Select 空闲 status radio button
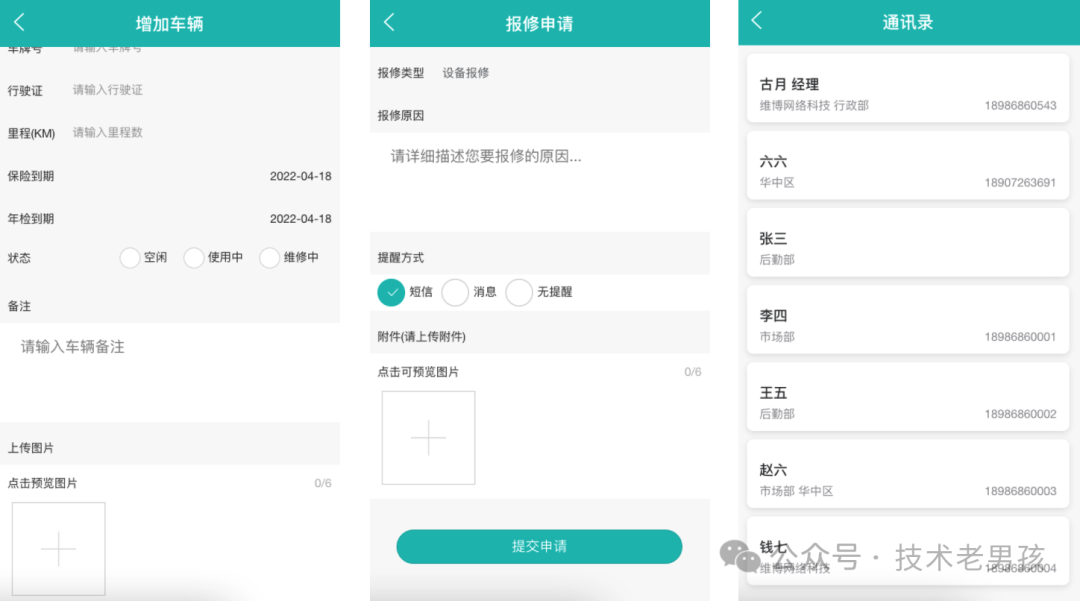The height and width of the screenshot is (601, 1080). click(x=130, y=258)
